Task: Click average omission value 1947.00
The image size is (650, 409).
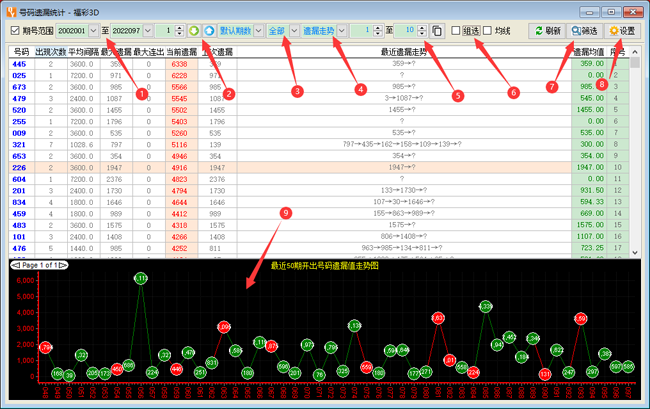Action: (590, 167)
